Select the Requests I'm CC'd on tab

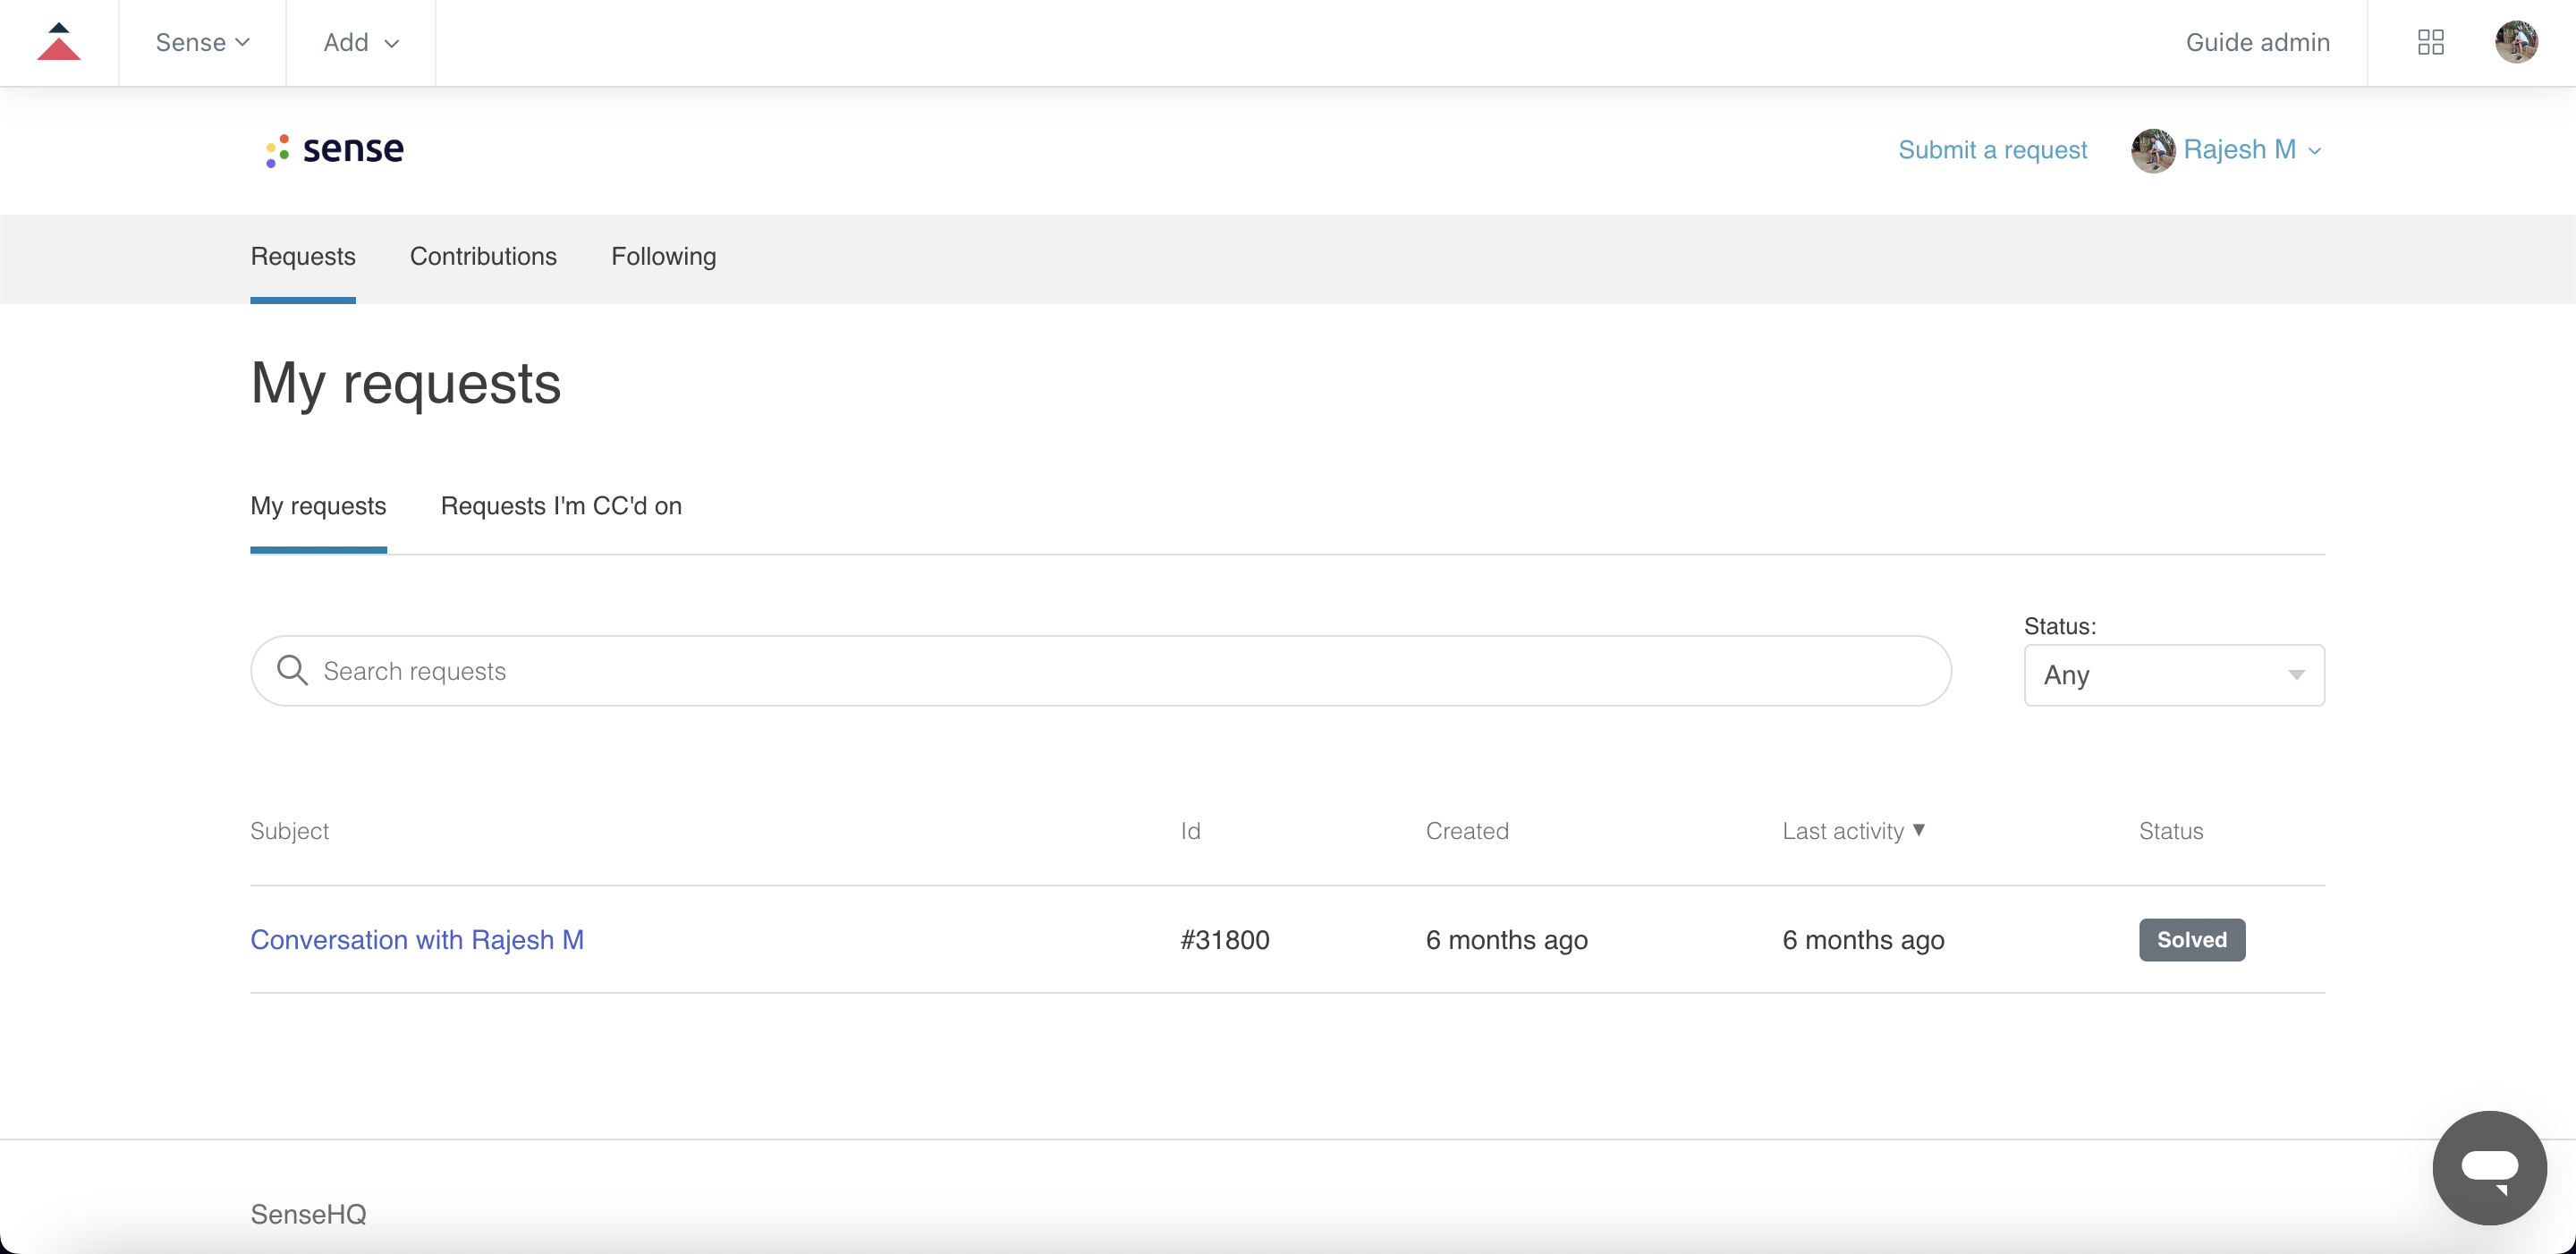click(561, 506)
